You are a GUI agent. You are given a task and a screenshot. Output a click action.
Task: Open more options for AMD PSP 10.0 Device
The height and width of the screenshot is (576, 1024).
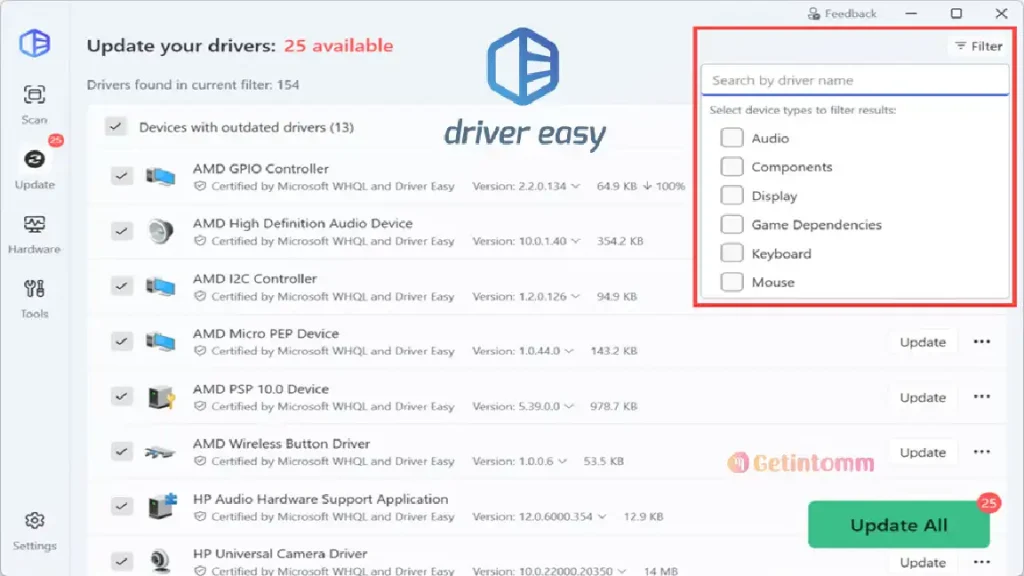[x=982, y=396]
